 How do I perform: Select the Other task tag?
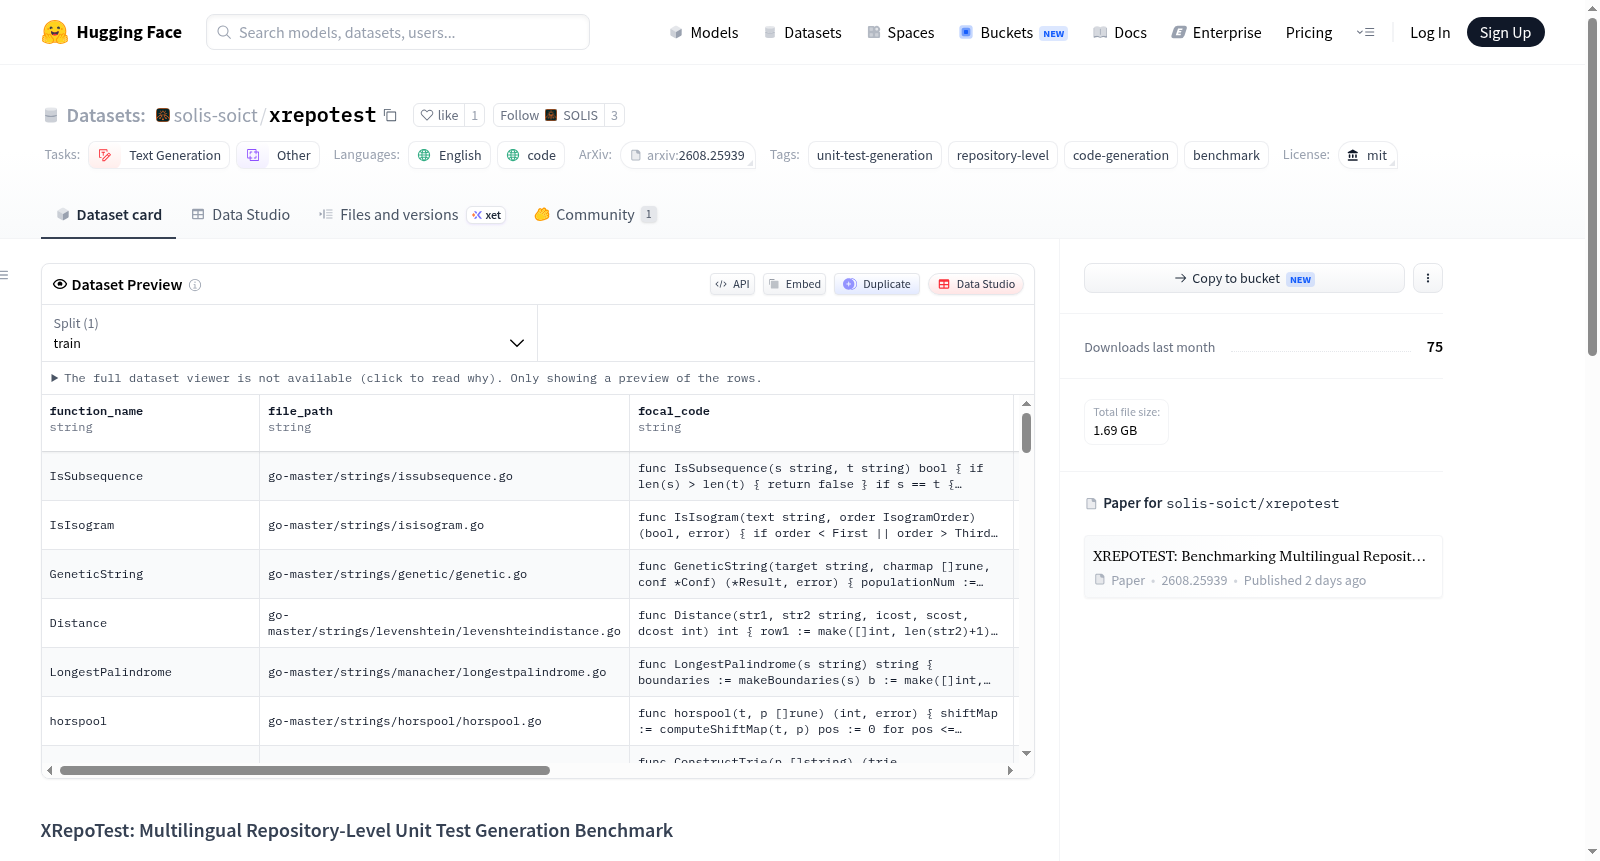[278, 155]
